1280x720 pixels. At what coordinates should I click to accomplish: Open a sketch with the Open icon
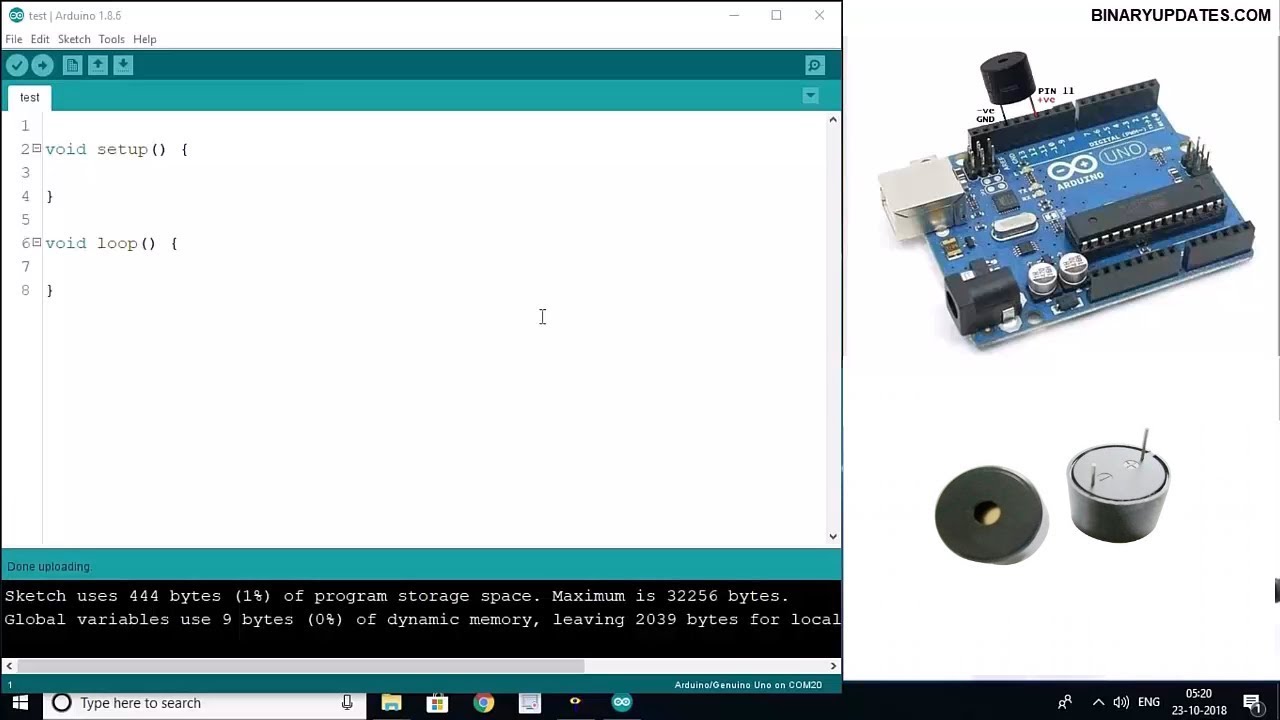[98, 65]
